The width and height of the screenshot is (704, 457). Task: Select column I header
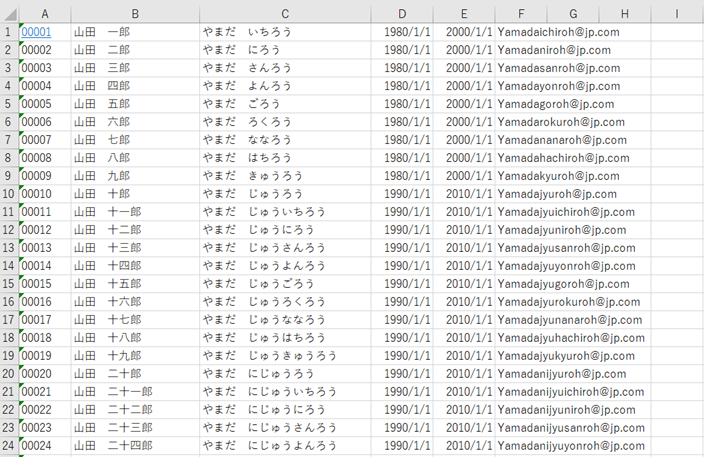pyautogui.click(x=677, y=14)
